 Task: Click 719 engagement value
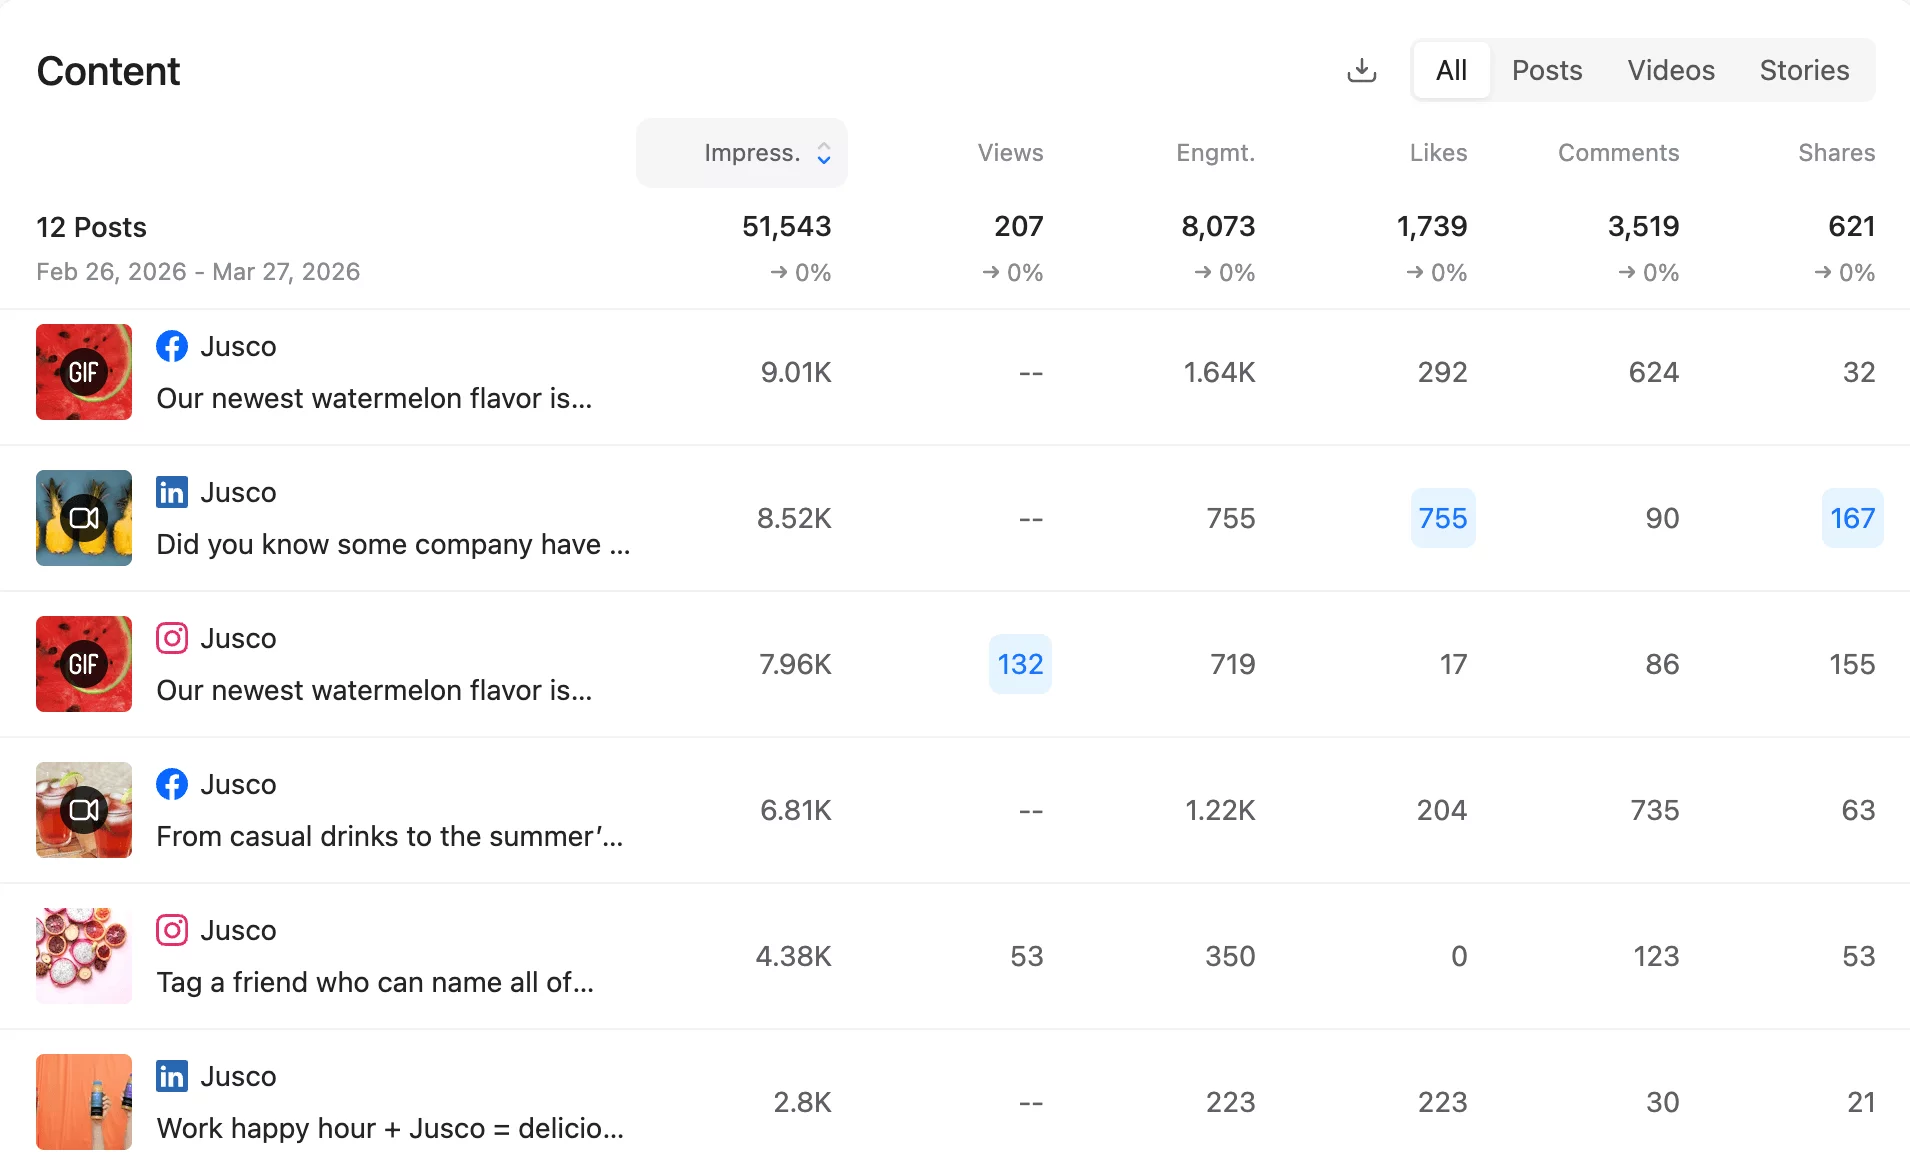[x=1232, y=664]
